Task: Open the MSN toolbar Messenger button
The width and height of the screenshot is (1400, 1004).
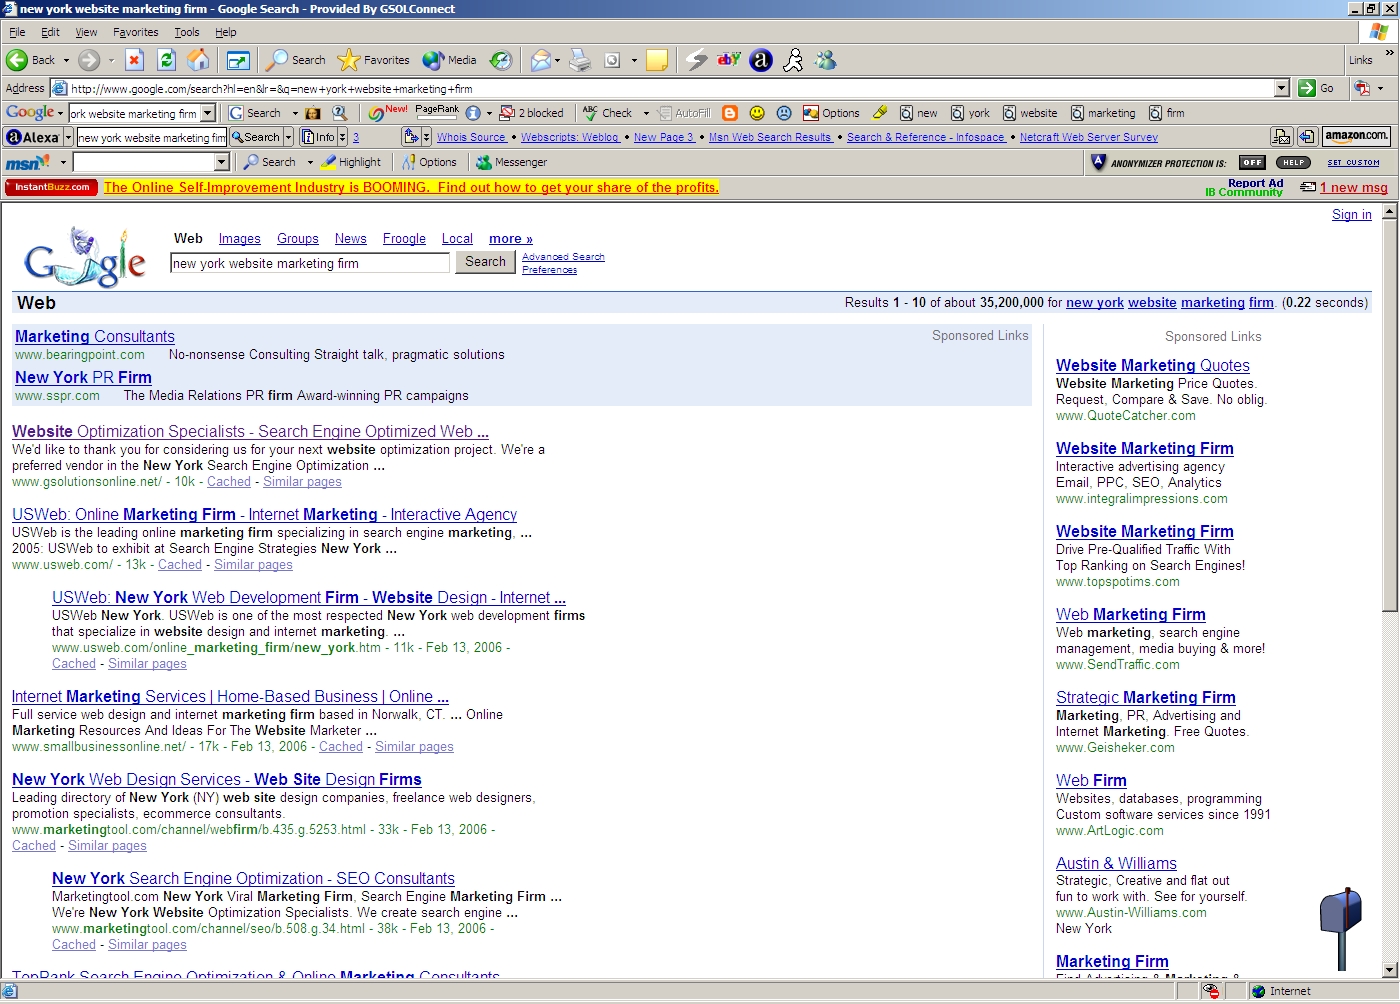Action: pos(511,162)
